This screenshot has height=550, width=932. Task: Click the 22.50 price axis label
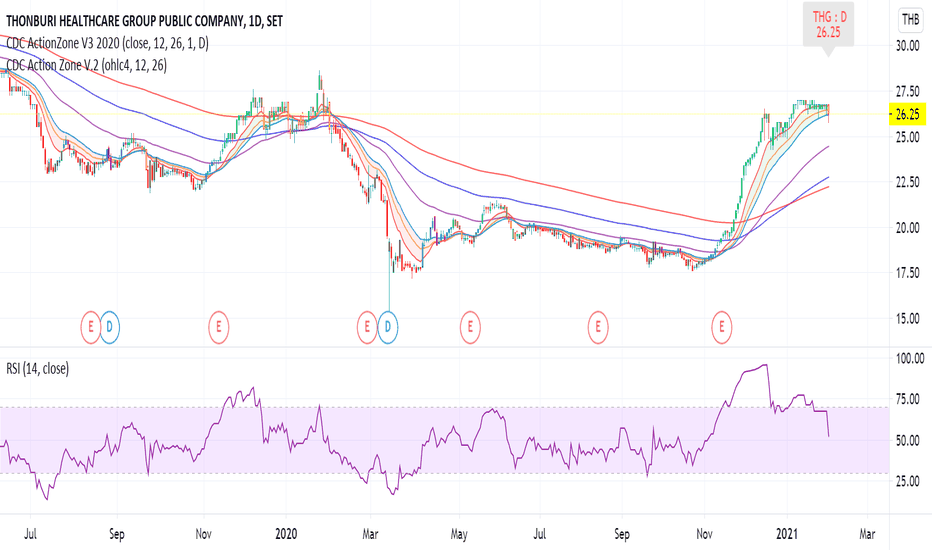(908, 182)
